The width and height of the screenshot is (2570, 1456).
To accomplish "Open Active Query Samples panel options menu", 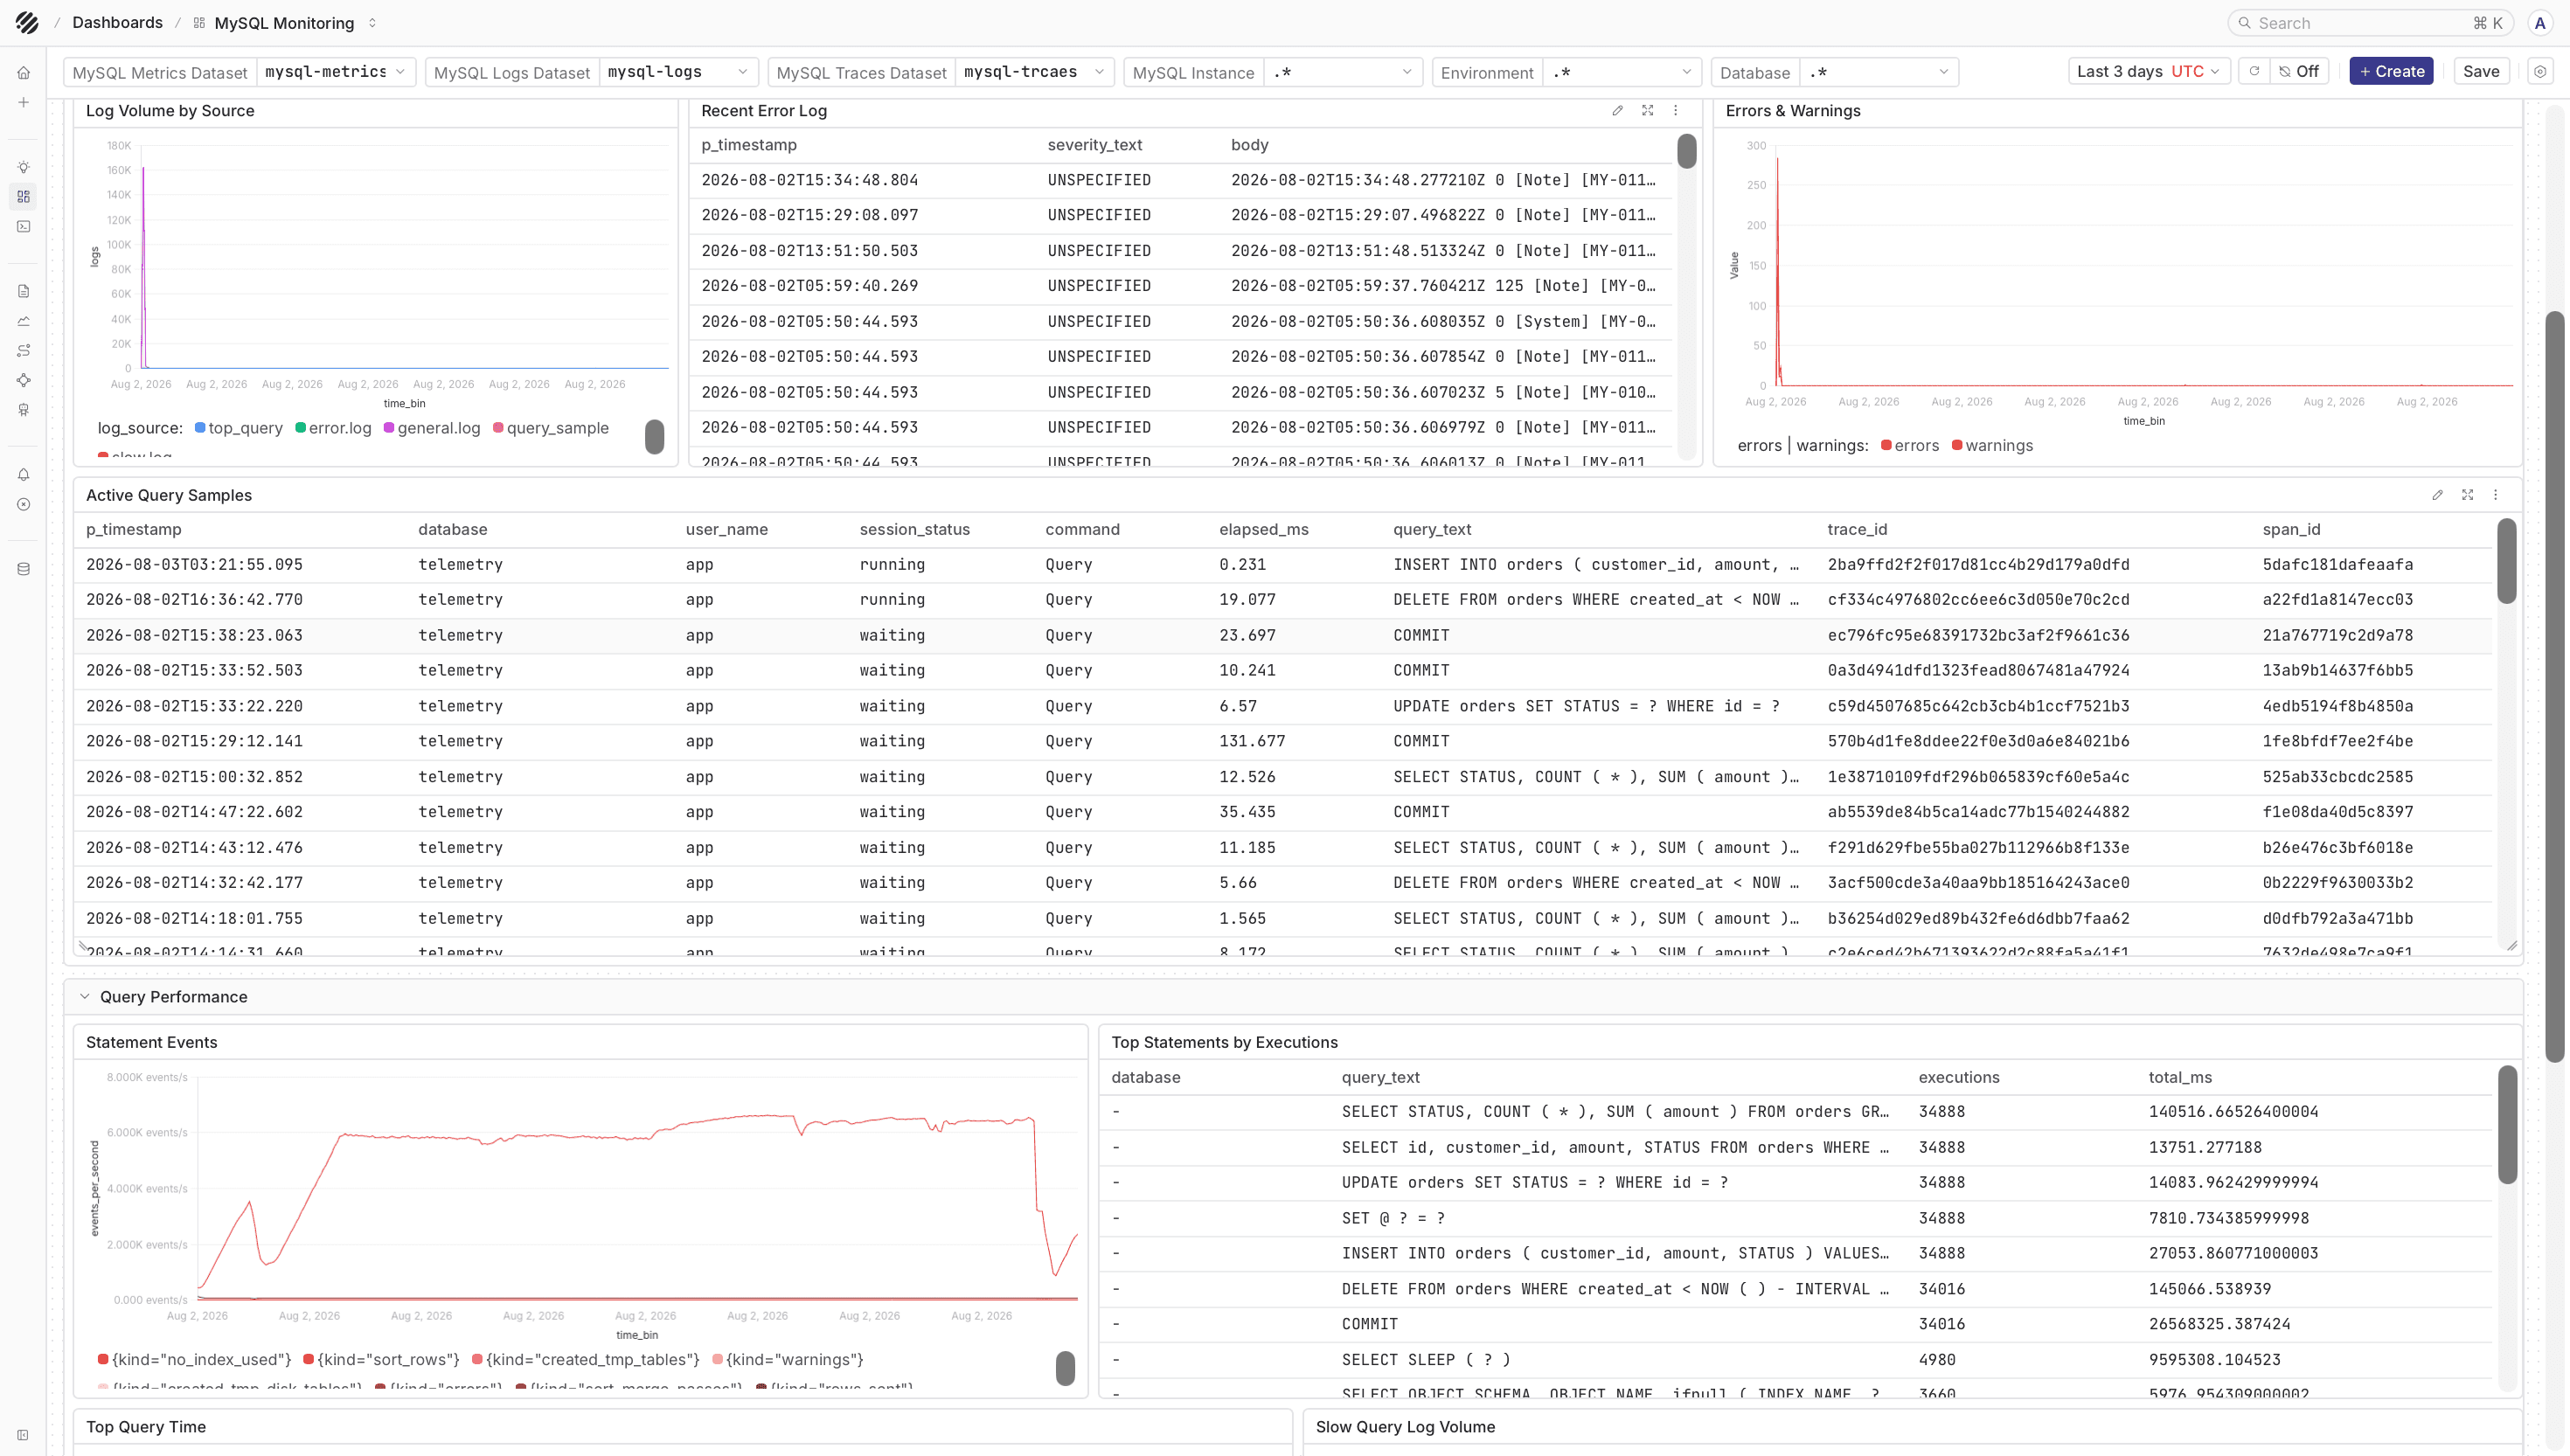I will [2496, 495].
